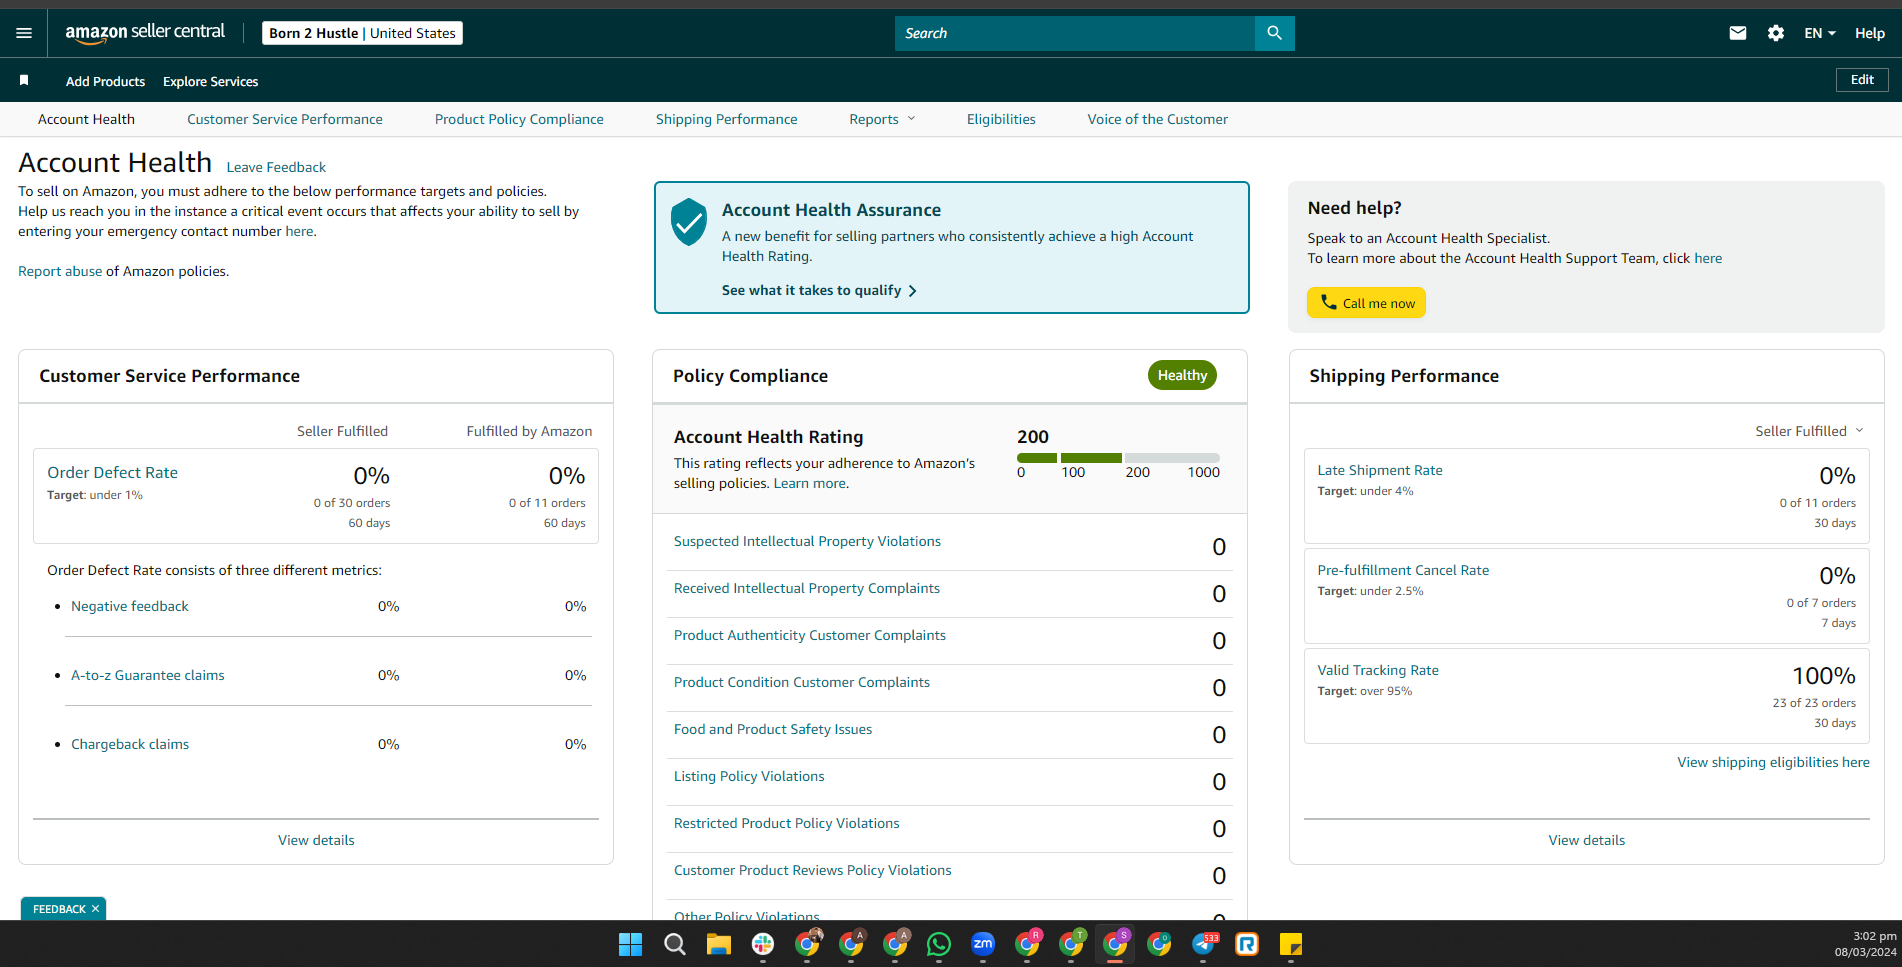Open Chrome with photo avatar in taskbar
The height and width of the screenshot is (967, 1902).
808,943
